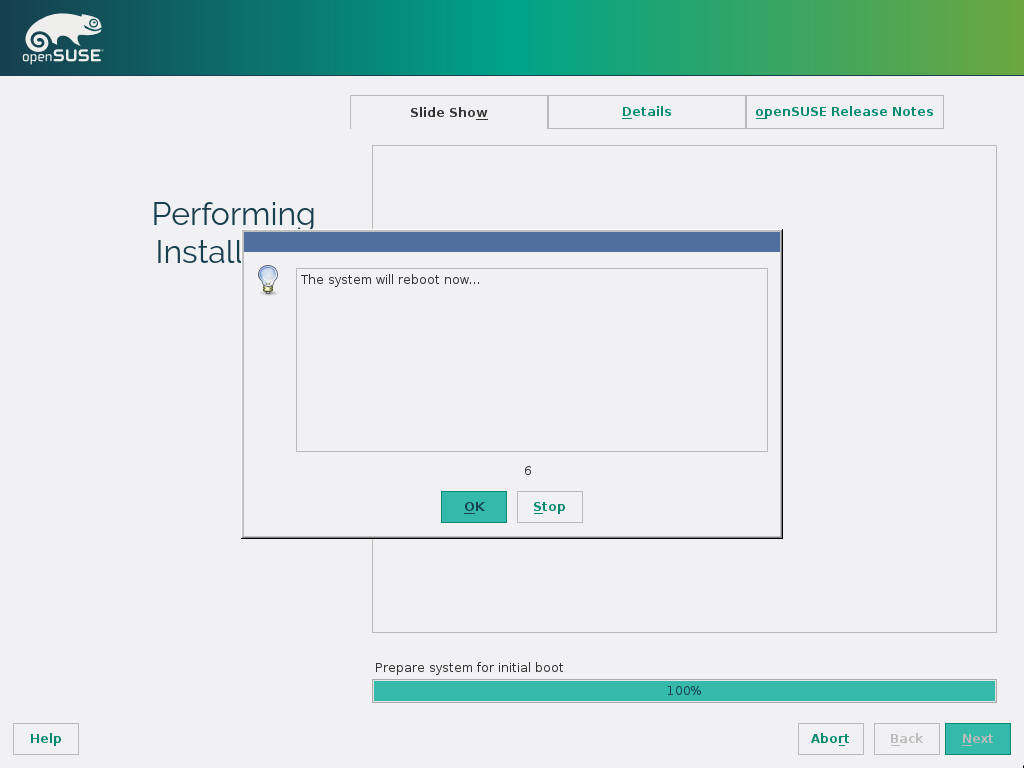Click the 100% progress bar

(684, 691)
